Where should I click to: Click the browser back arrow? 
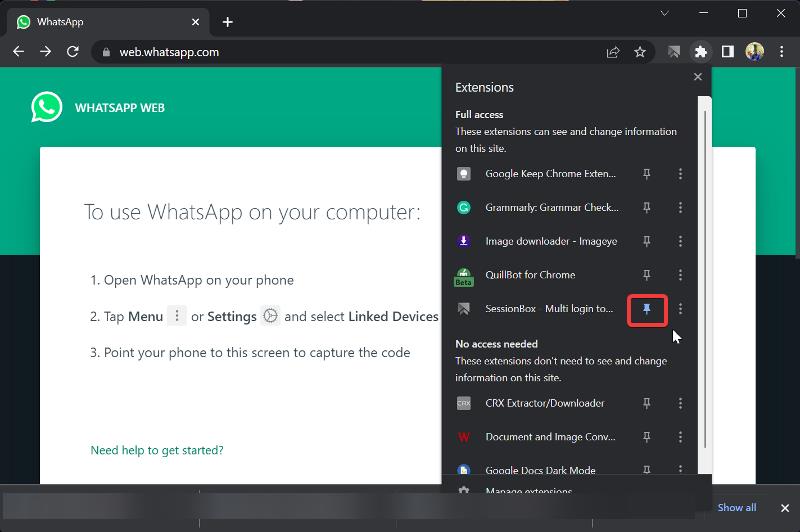pyautogui.click(x=18, y=52)
